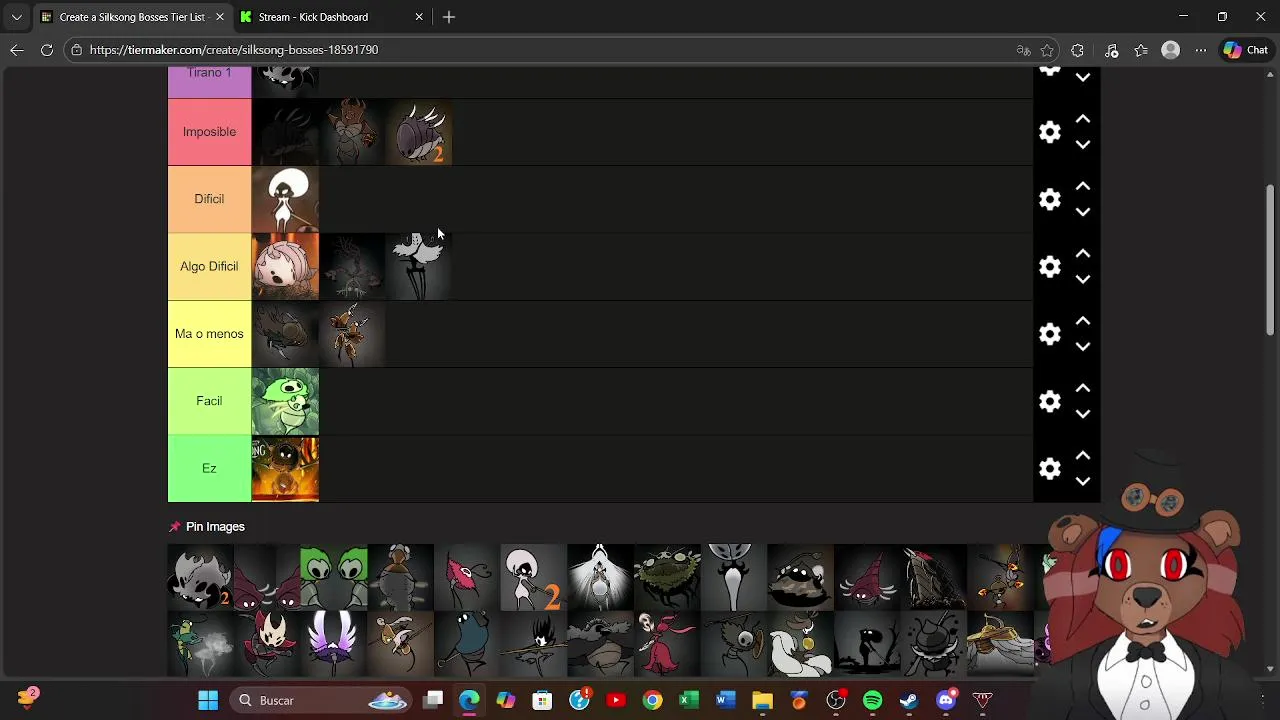Image resolution: width=1280 pixels, height=720 pixels.
Task: Move Algo Dificil tier down with arrow
Action: click(1082, 279)
